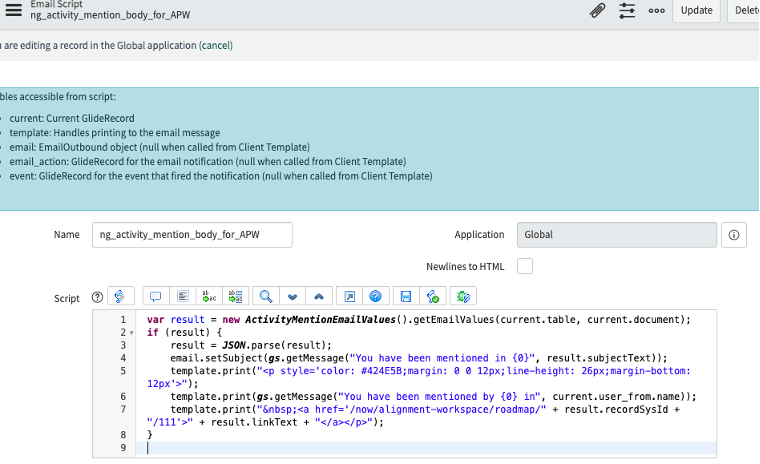Click the toggle comment icon

(156, 296)
